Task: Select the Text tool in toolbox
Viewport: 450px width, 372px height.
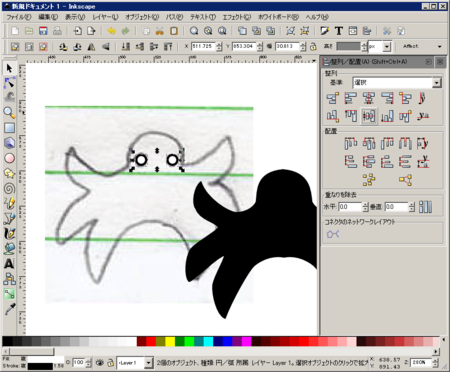Action: 9,264
